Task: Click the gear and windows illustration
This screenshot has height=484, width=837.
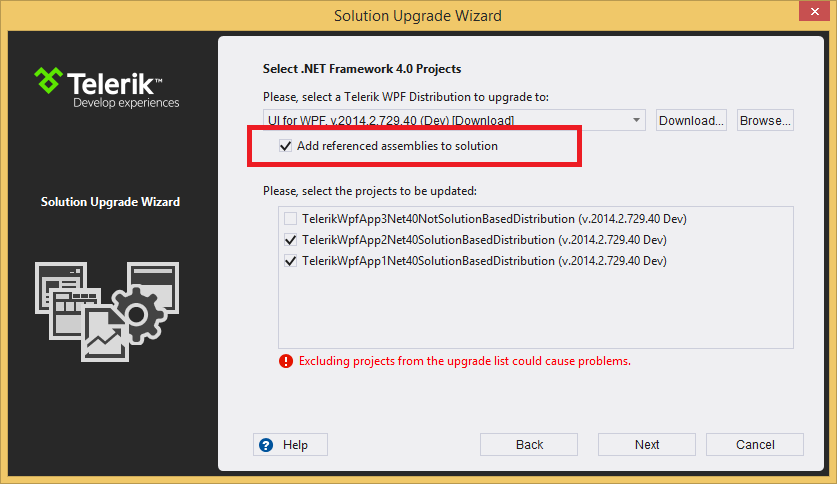Action: [x=107, y=312]
